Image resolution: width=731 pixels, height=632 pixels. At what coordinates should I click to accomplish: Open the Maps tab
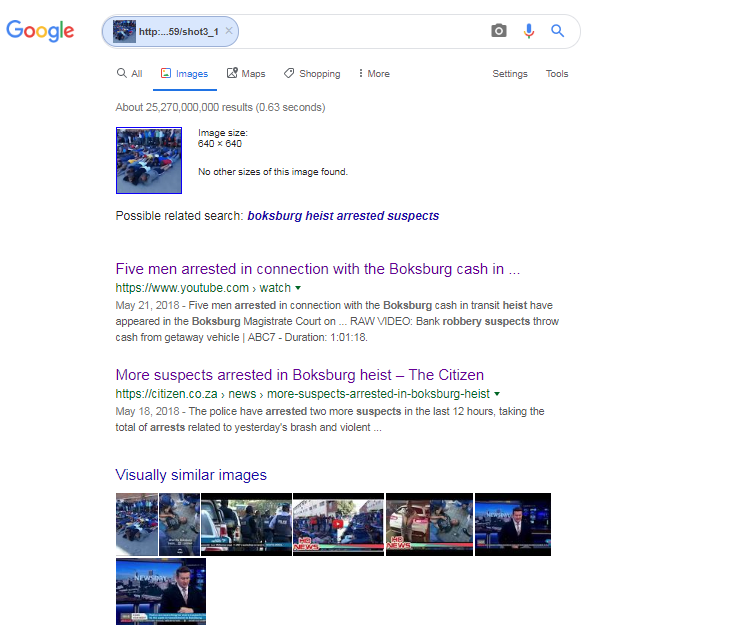[246, 74]
